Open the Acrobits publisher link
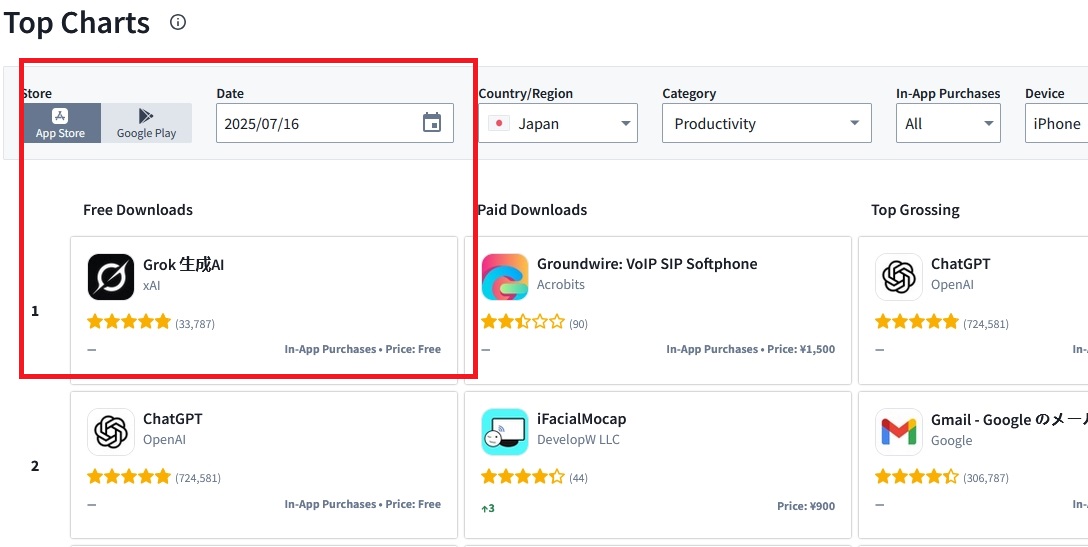 [x=561, y=285]
